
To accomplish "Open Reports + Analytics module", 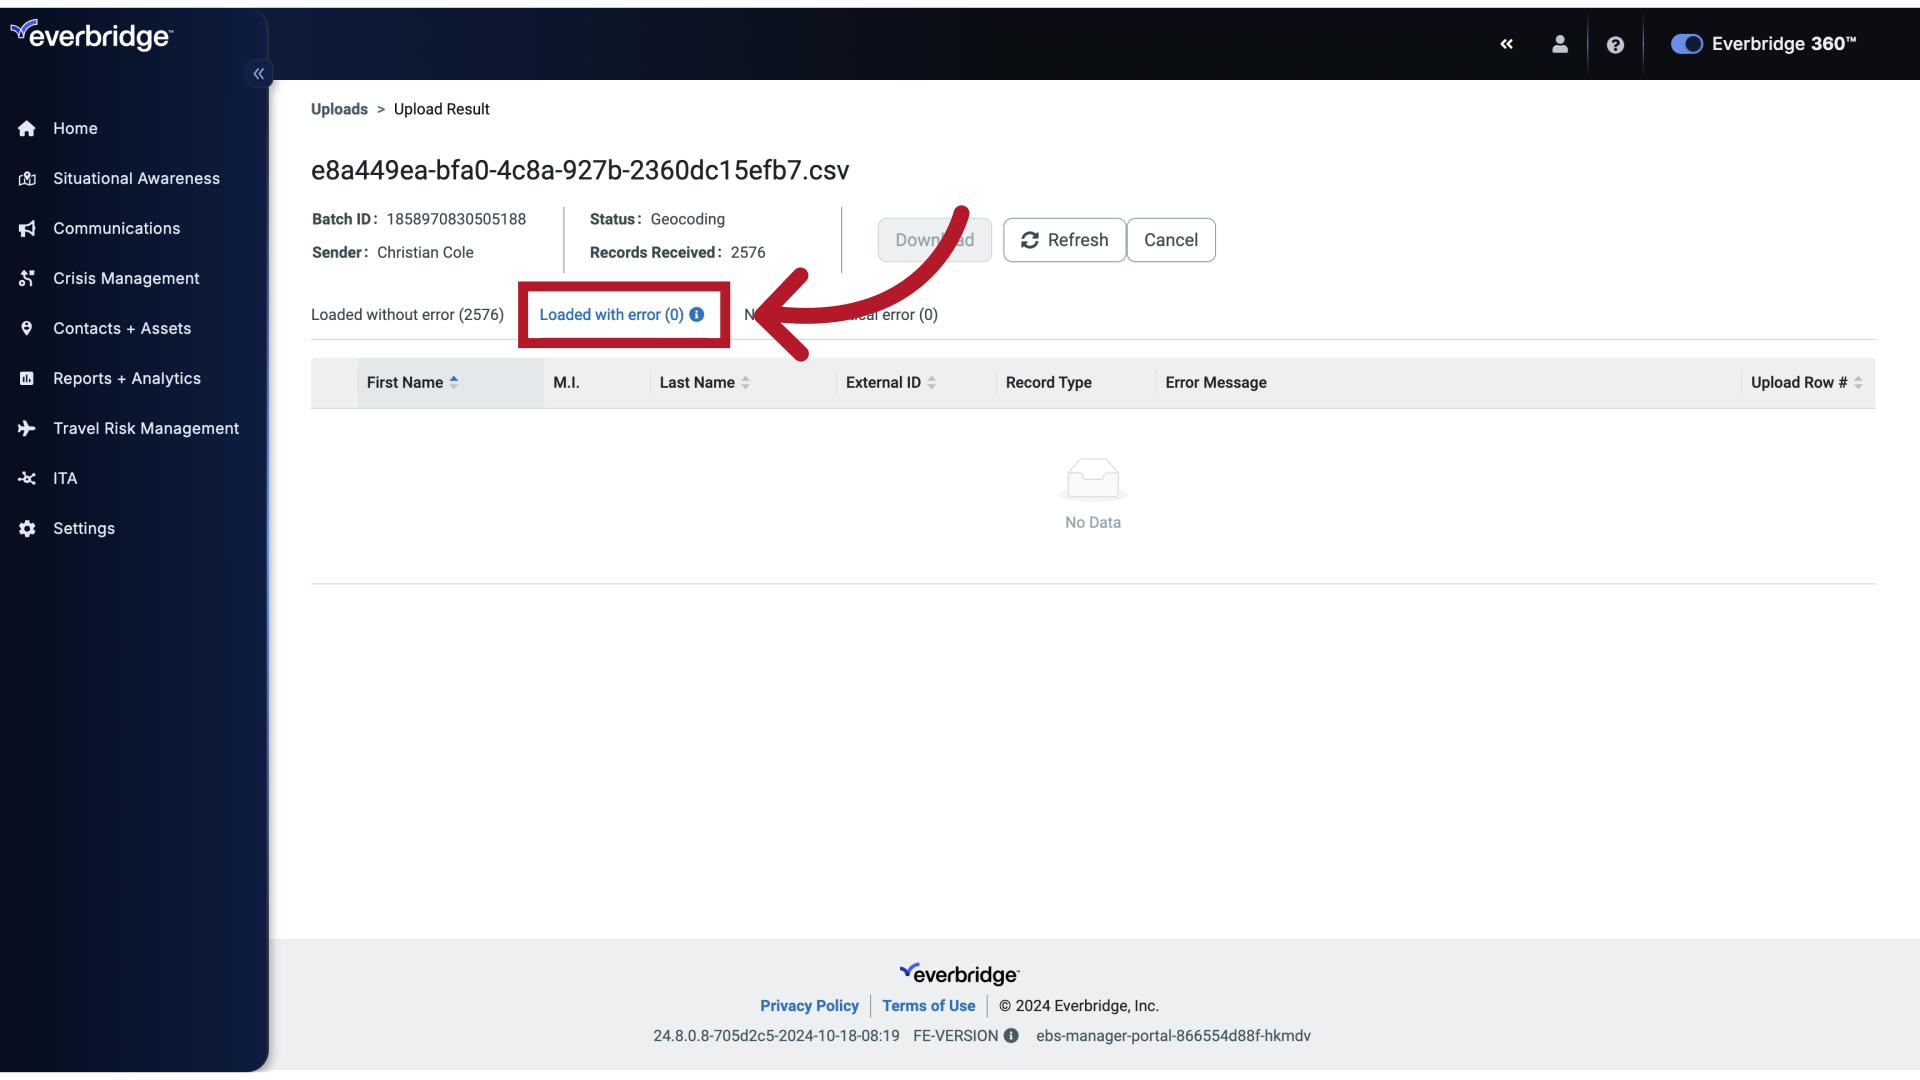I will tap(127, 380).
